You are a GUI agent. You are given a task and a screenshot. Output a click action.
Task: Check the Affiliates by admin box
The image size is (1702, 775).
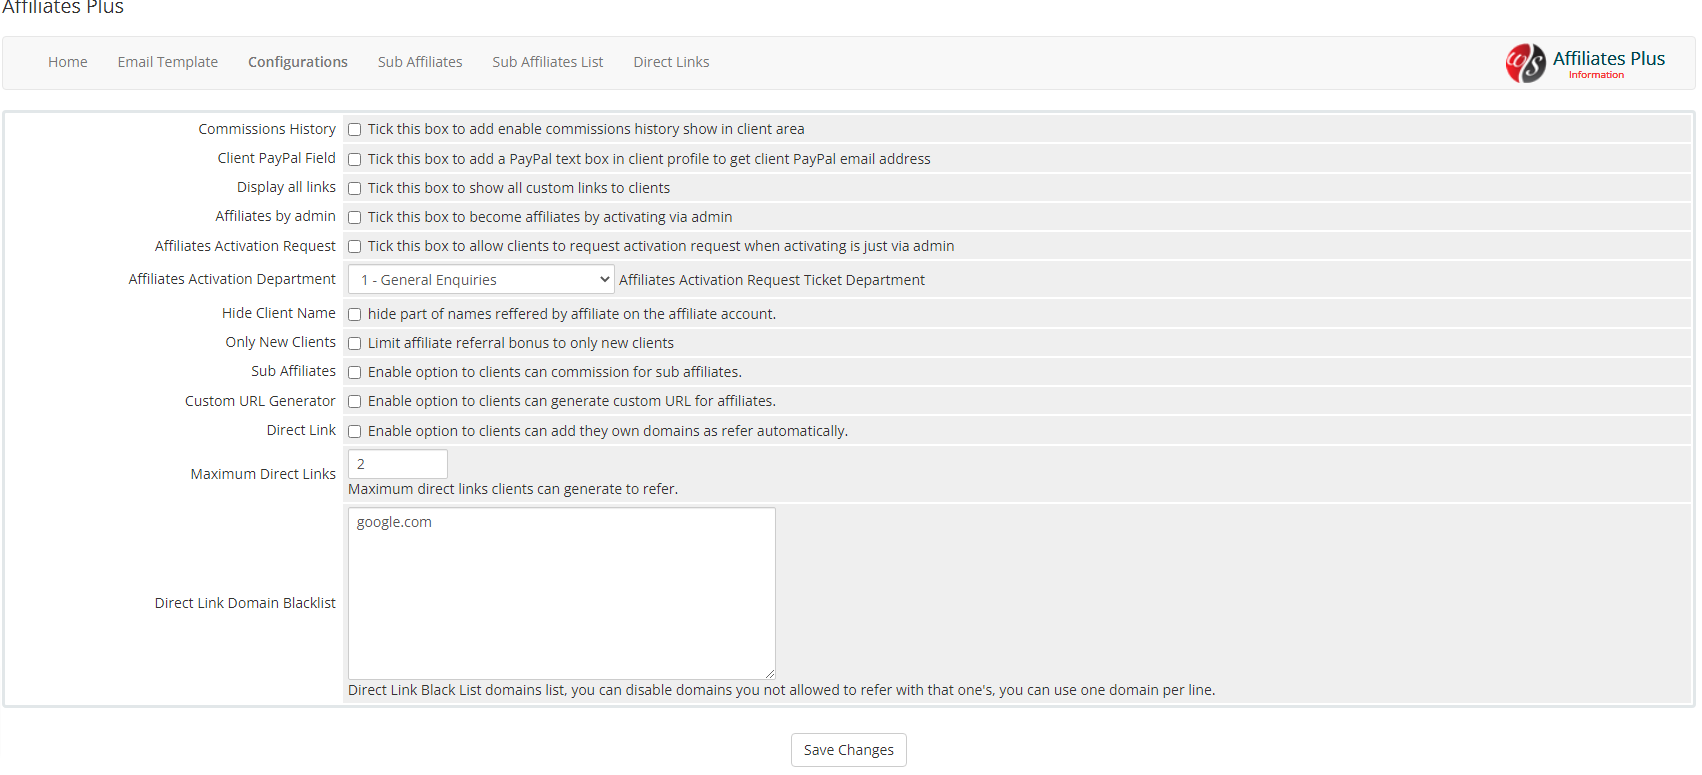pyautogui.click(x=354, y=217)
